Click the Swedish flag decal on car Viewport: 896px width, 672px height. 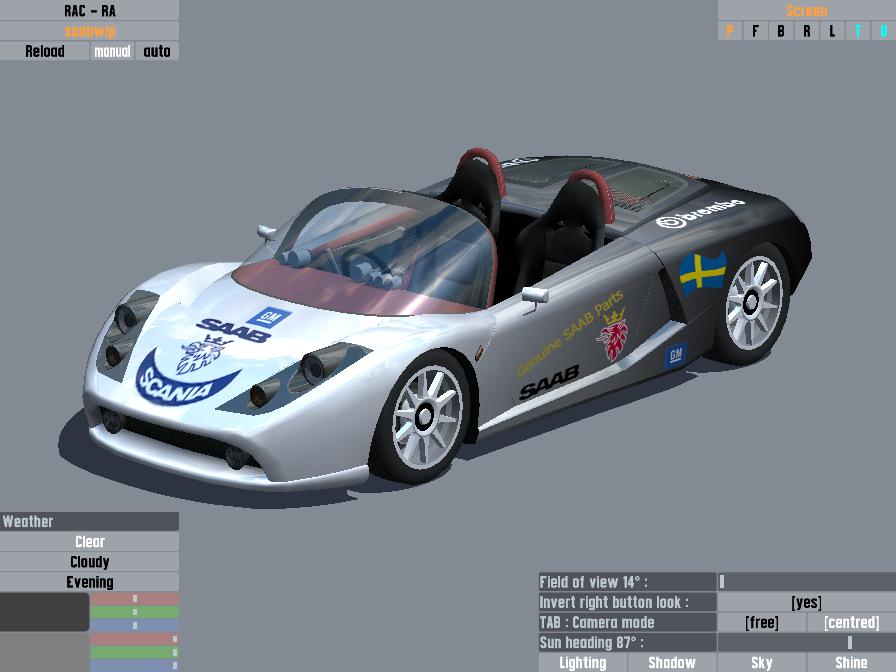point(702,272)
